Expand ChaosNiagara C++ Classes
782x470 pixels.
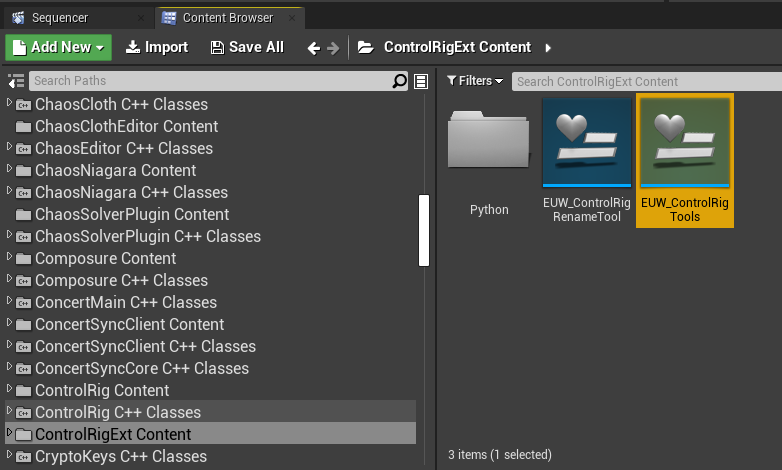pos(9,190)
